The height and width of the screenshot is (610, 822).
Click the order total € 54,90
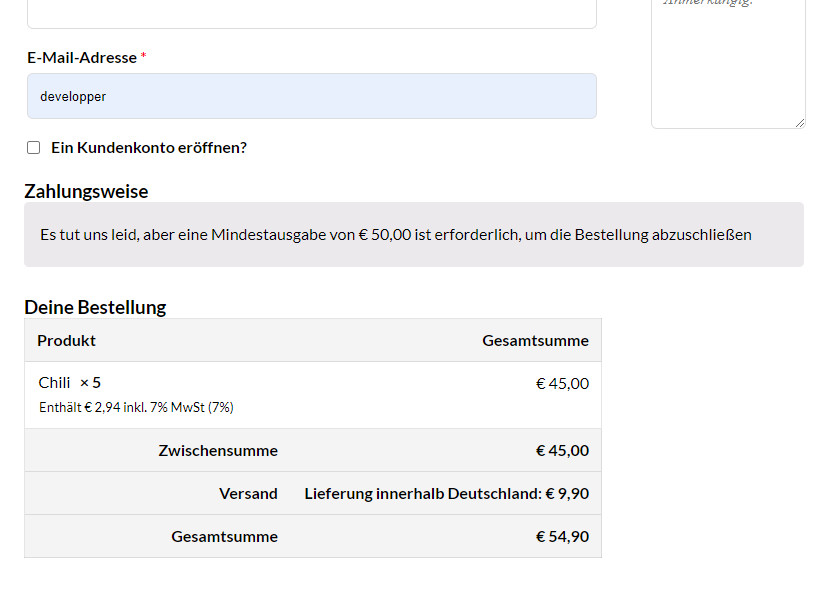[562, 536]
